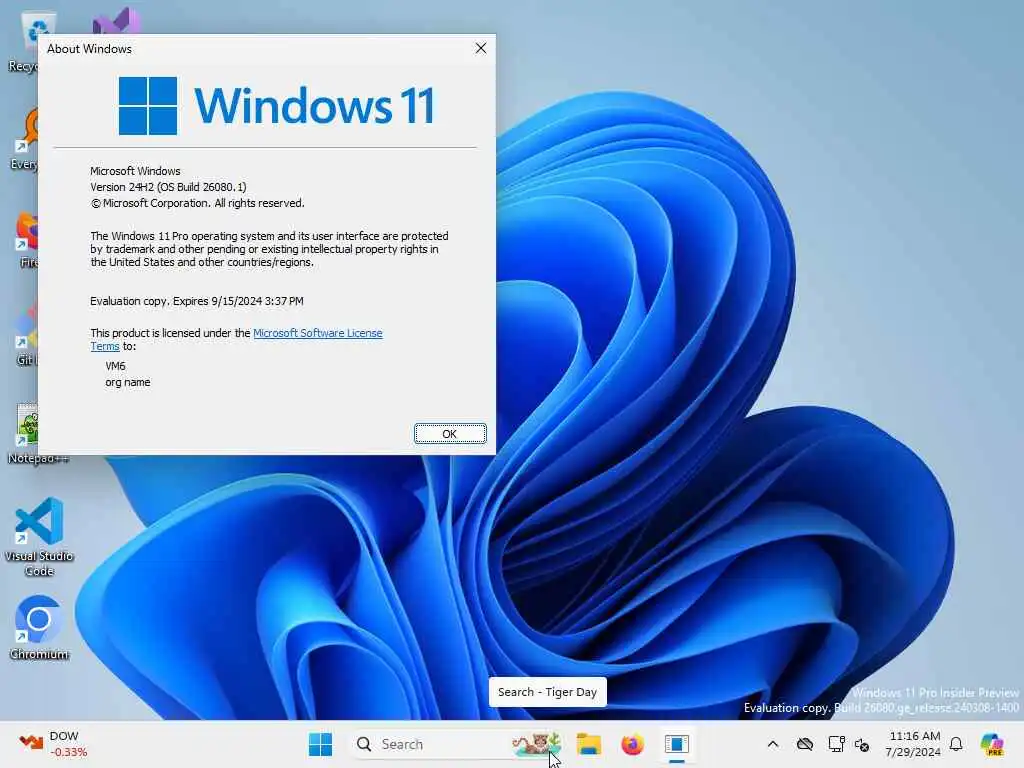Screen dimensions: 1024x768
Task: Click the 'Evaluation copy. Expires 9/15/2024' line
Action: click(197, 301)
